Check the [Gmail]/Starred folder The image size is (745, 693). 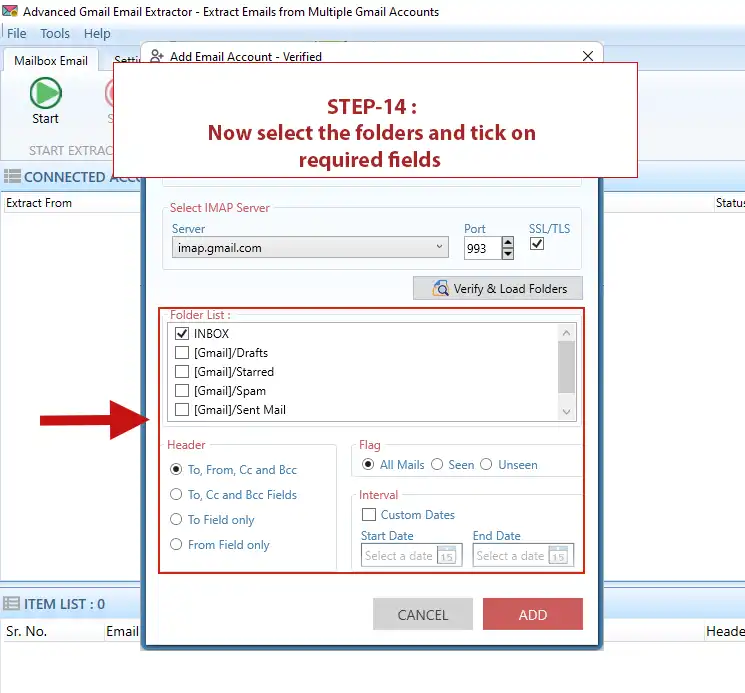[182, 371]
